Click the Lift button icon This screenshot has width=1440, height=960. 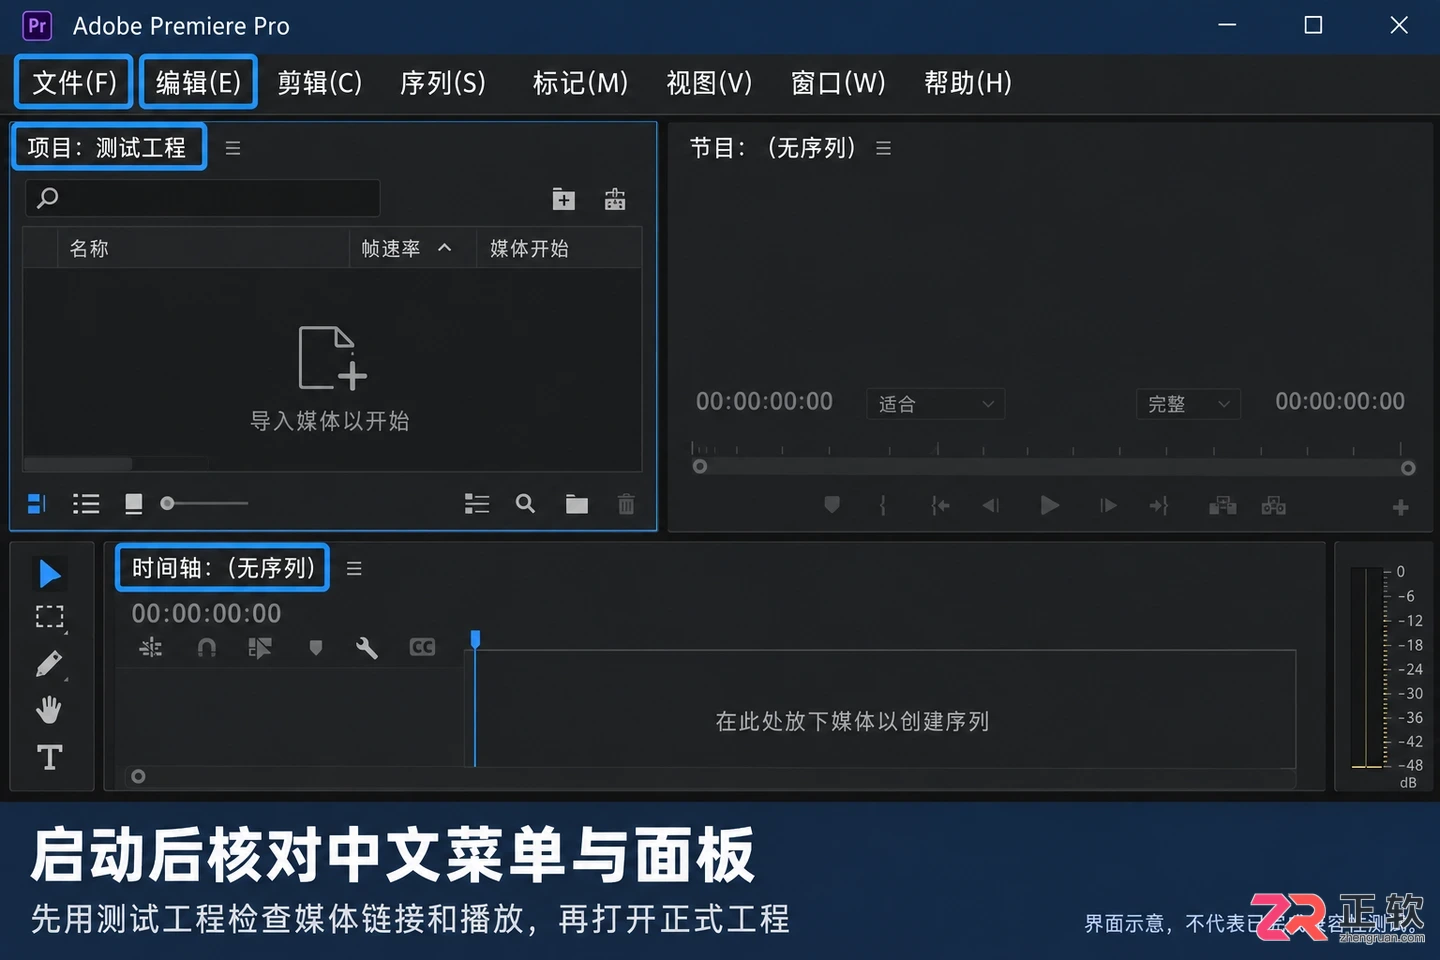point(1222,506)
